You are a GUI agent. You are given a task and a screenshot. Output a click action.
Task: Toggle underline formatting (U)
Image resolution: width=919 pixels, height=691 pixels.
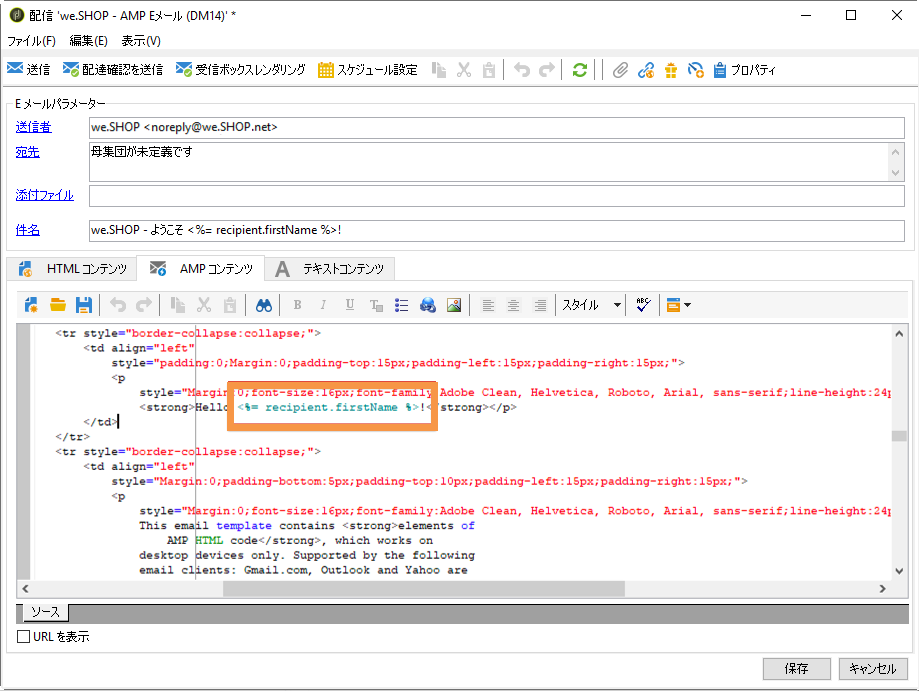(350, 305)
